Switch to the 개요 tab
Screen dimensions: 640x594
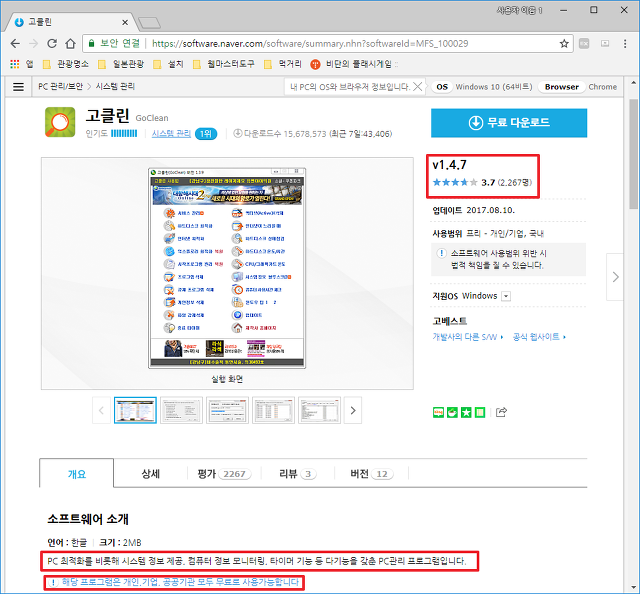tap(77, 474)
